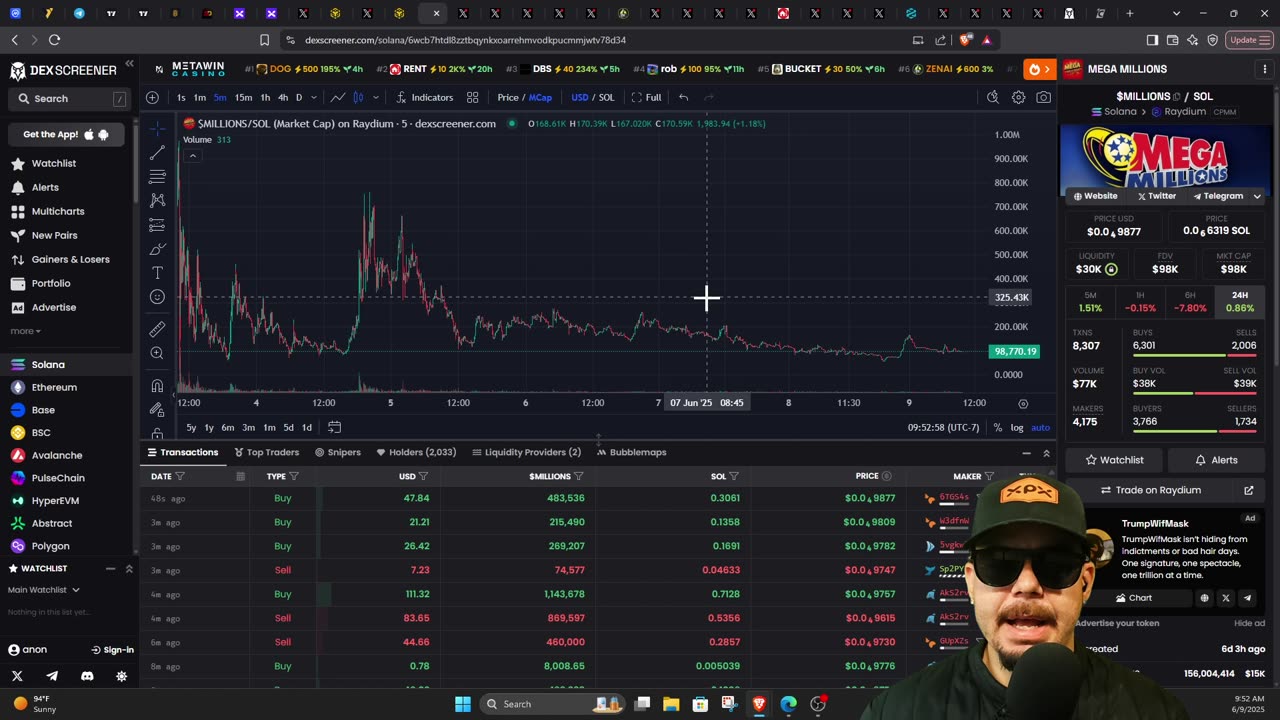This screenshot has width=1280, height=720.
Task: Select the text annotation tool
Action: click(x=157, y=273)
